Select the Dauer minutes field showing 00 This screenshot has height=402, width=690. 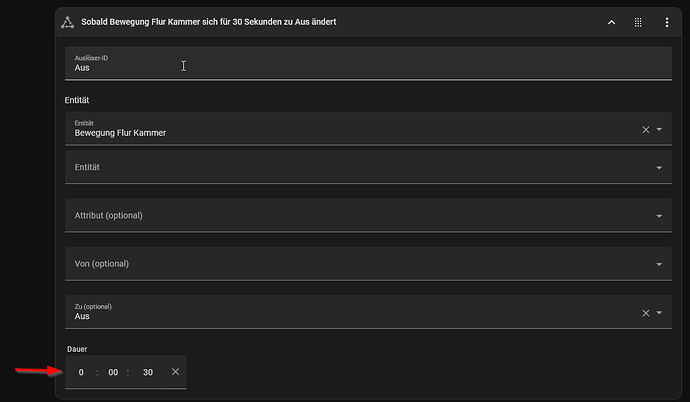[113, 373]
